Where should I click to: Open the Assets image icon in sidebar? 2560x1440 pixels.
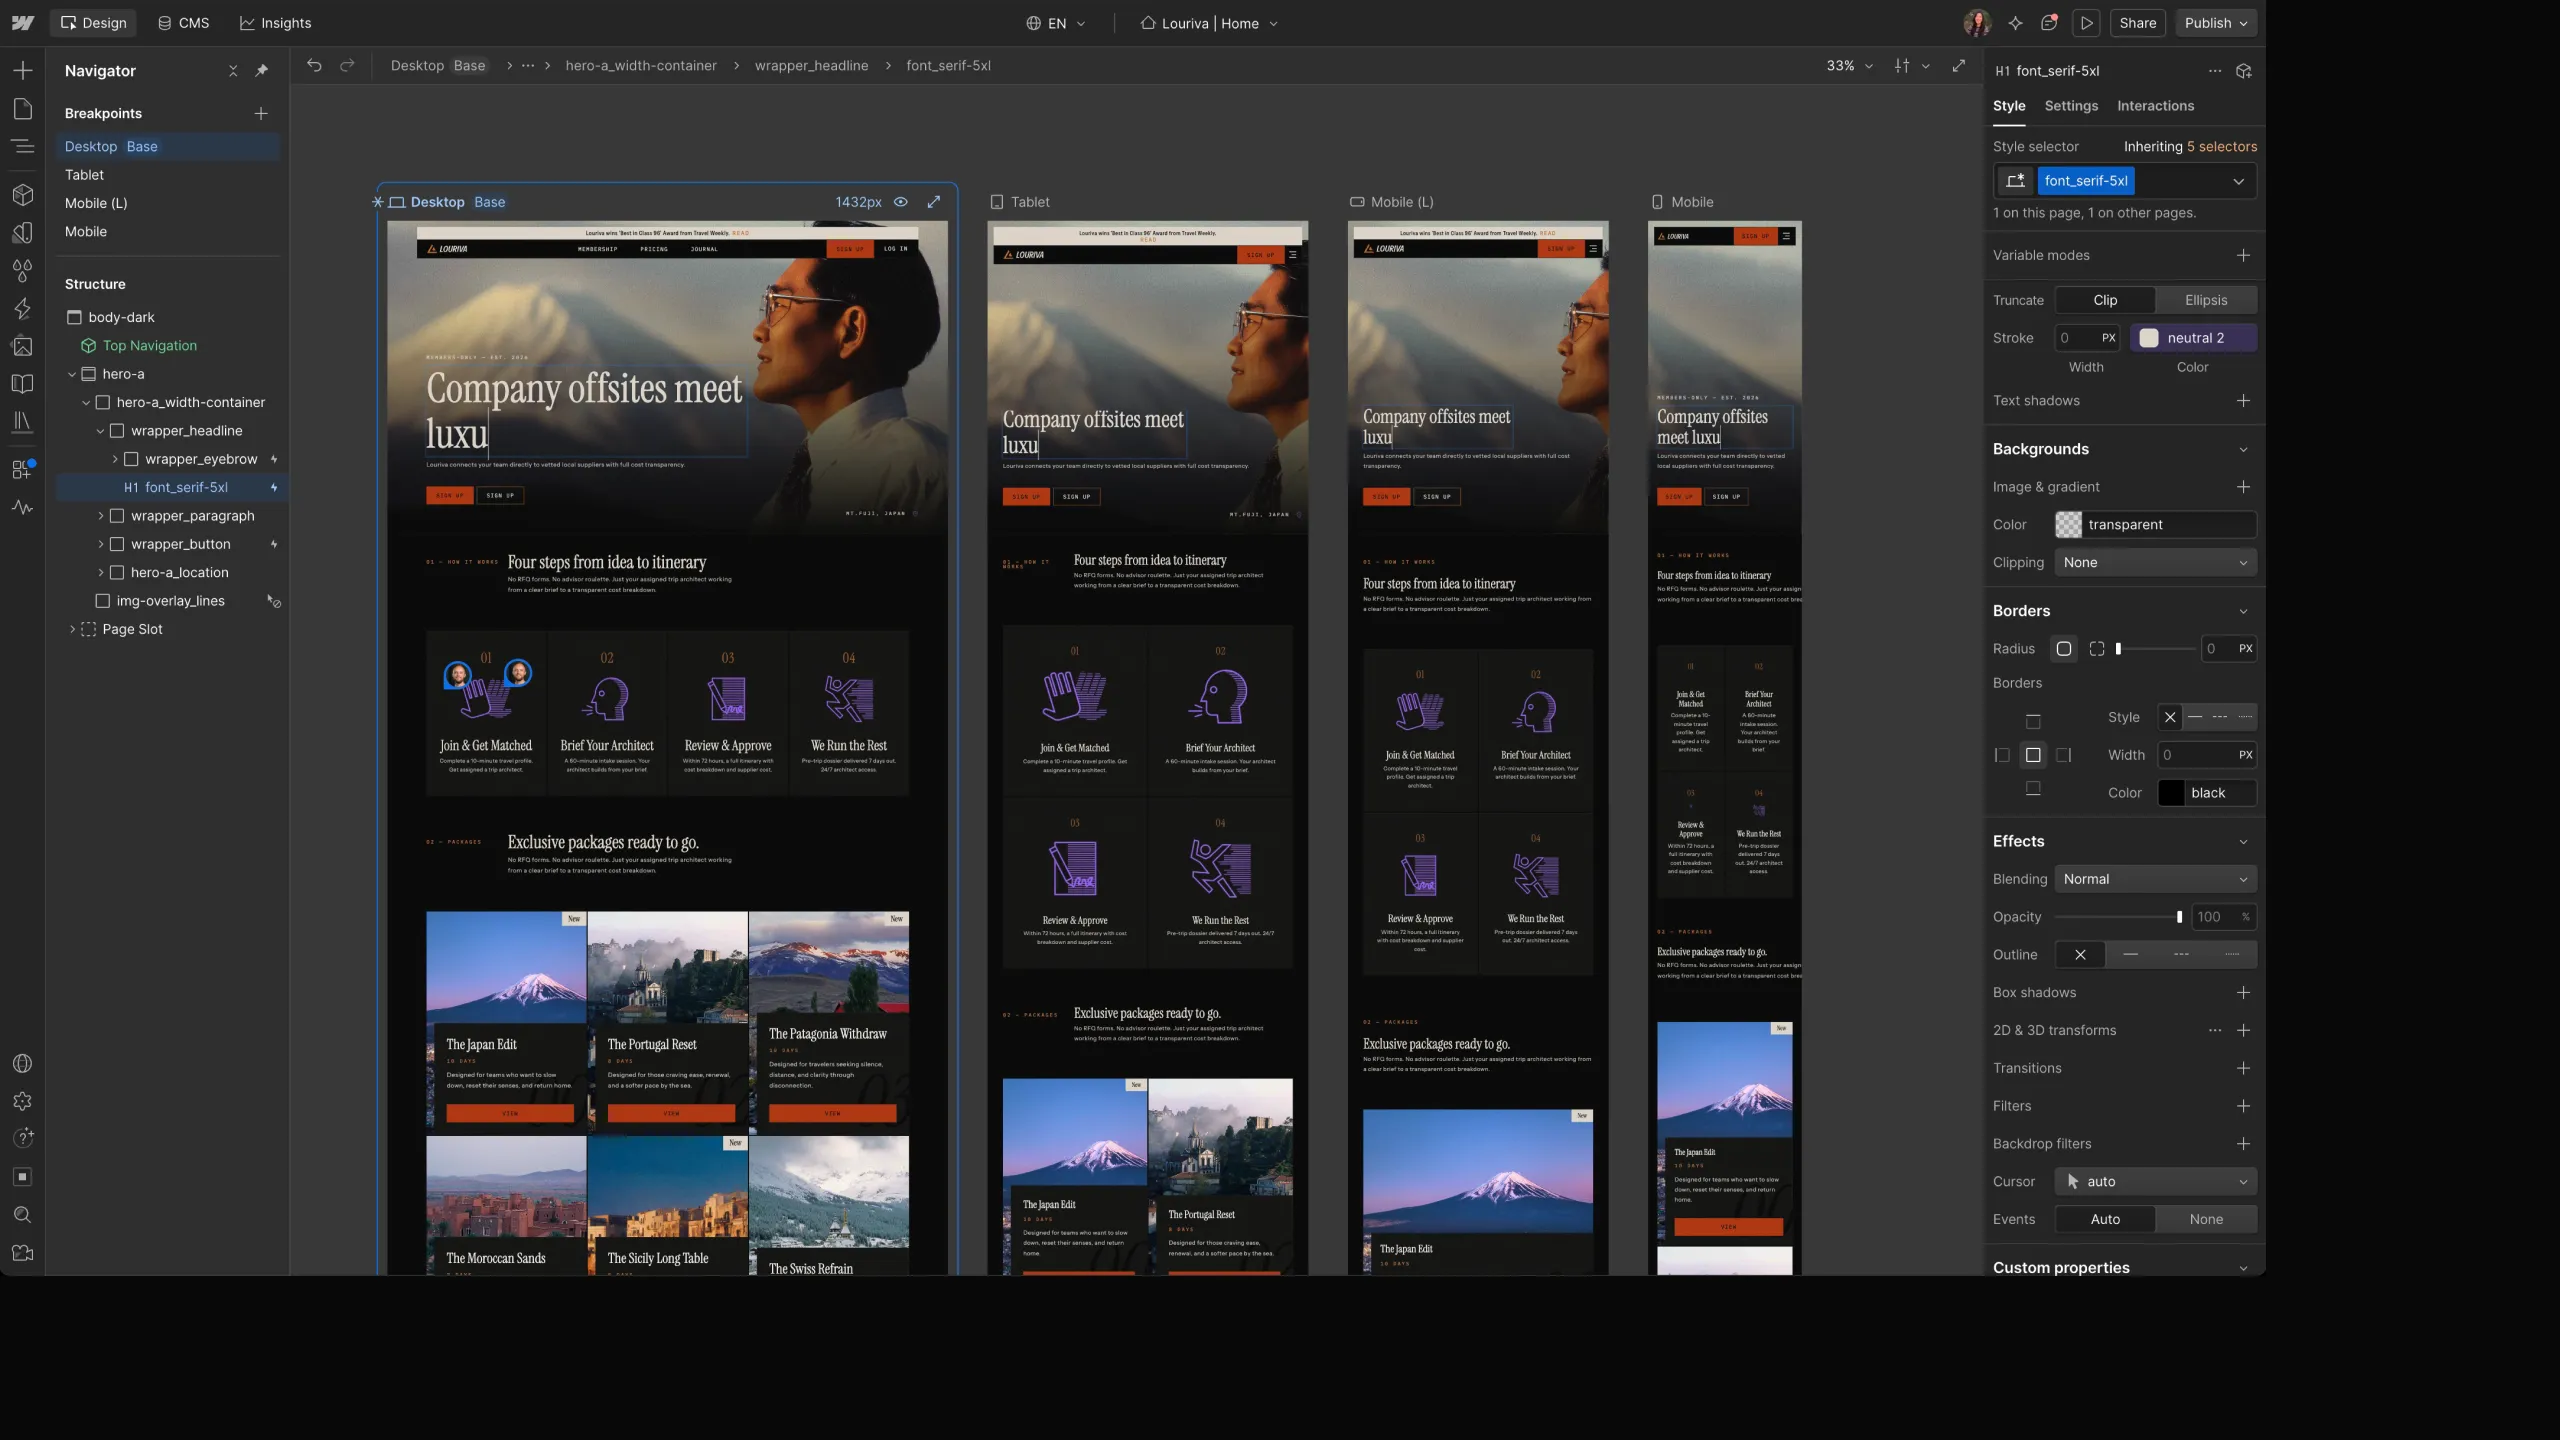22,346
